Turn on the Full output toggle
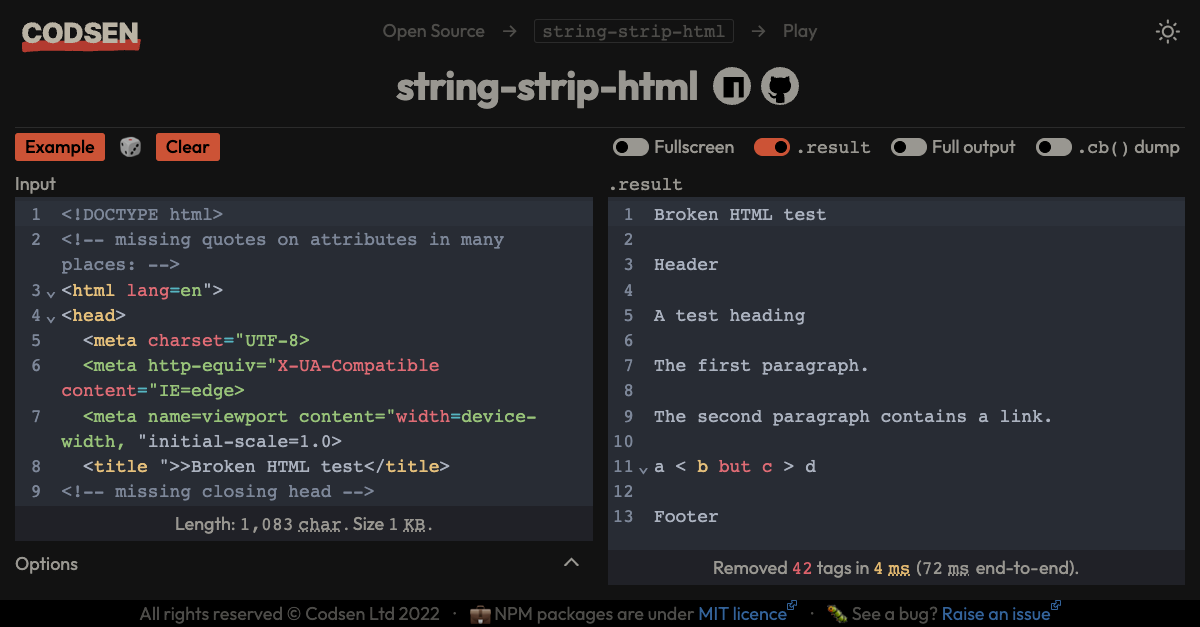Viewport: 1200px width, 627px height. pos(908,147)
